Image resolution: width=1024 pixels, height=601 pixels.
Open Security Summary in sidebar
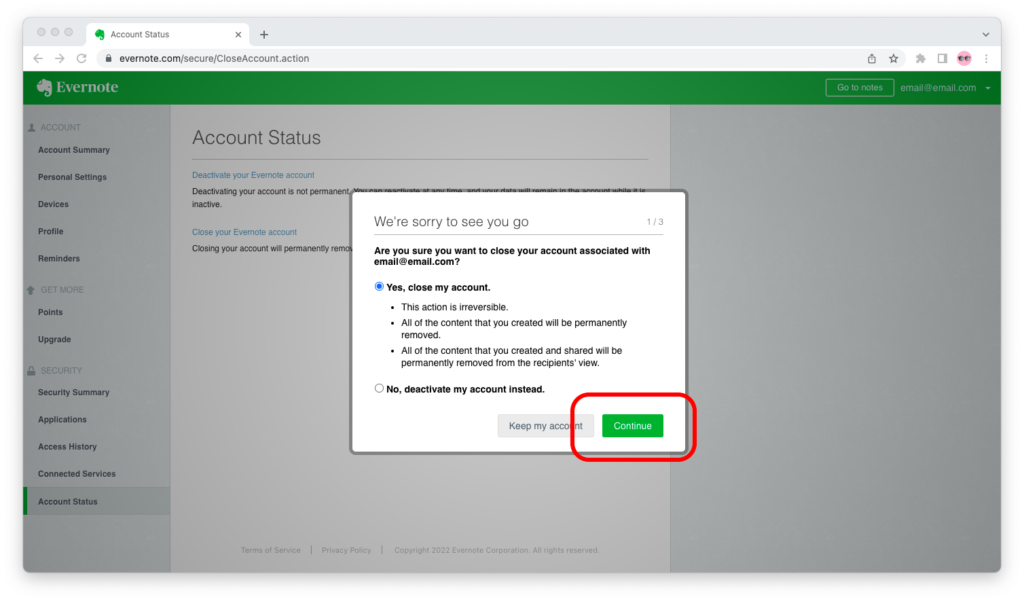coord(73,393)
